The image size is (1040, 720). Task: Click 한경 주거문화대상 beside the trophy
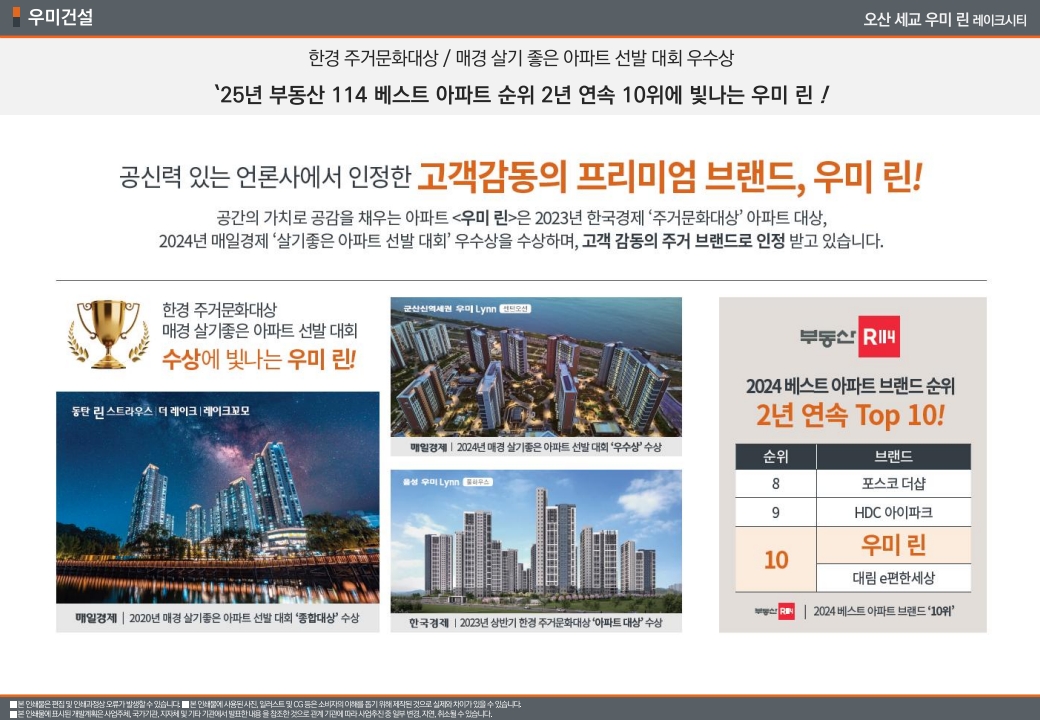click(x=219, y=310)
